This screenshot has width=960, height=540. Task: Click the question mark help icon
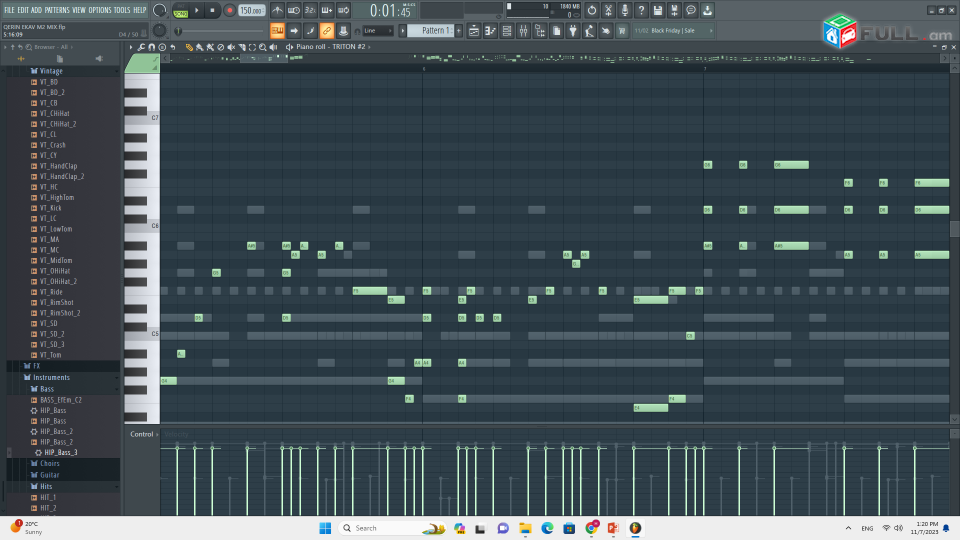641,10
